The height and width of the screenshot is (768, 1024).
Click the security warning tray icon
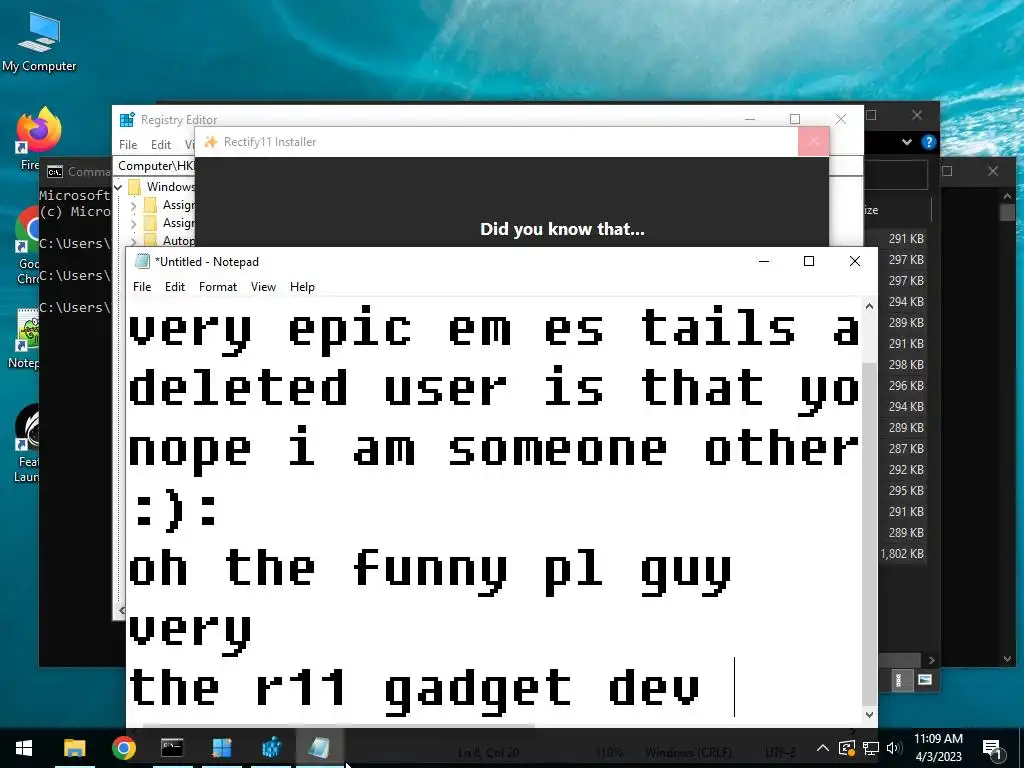tap(846, 748)
